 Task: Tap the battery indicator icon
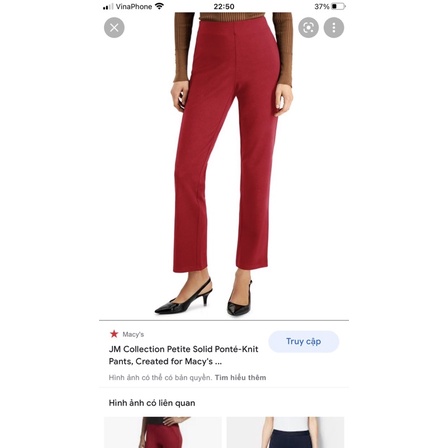338,6
